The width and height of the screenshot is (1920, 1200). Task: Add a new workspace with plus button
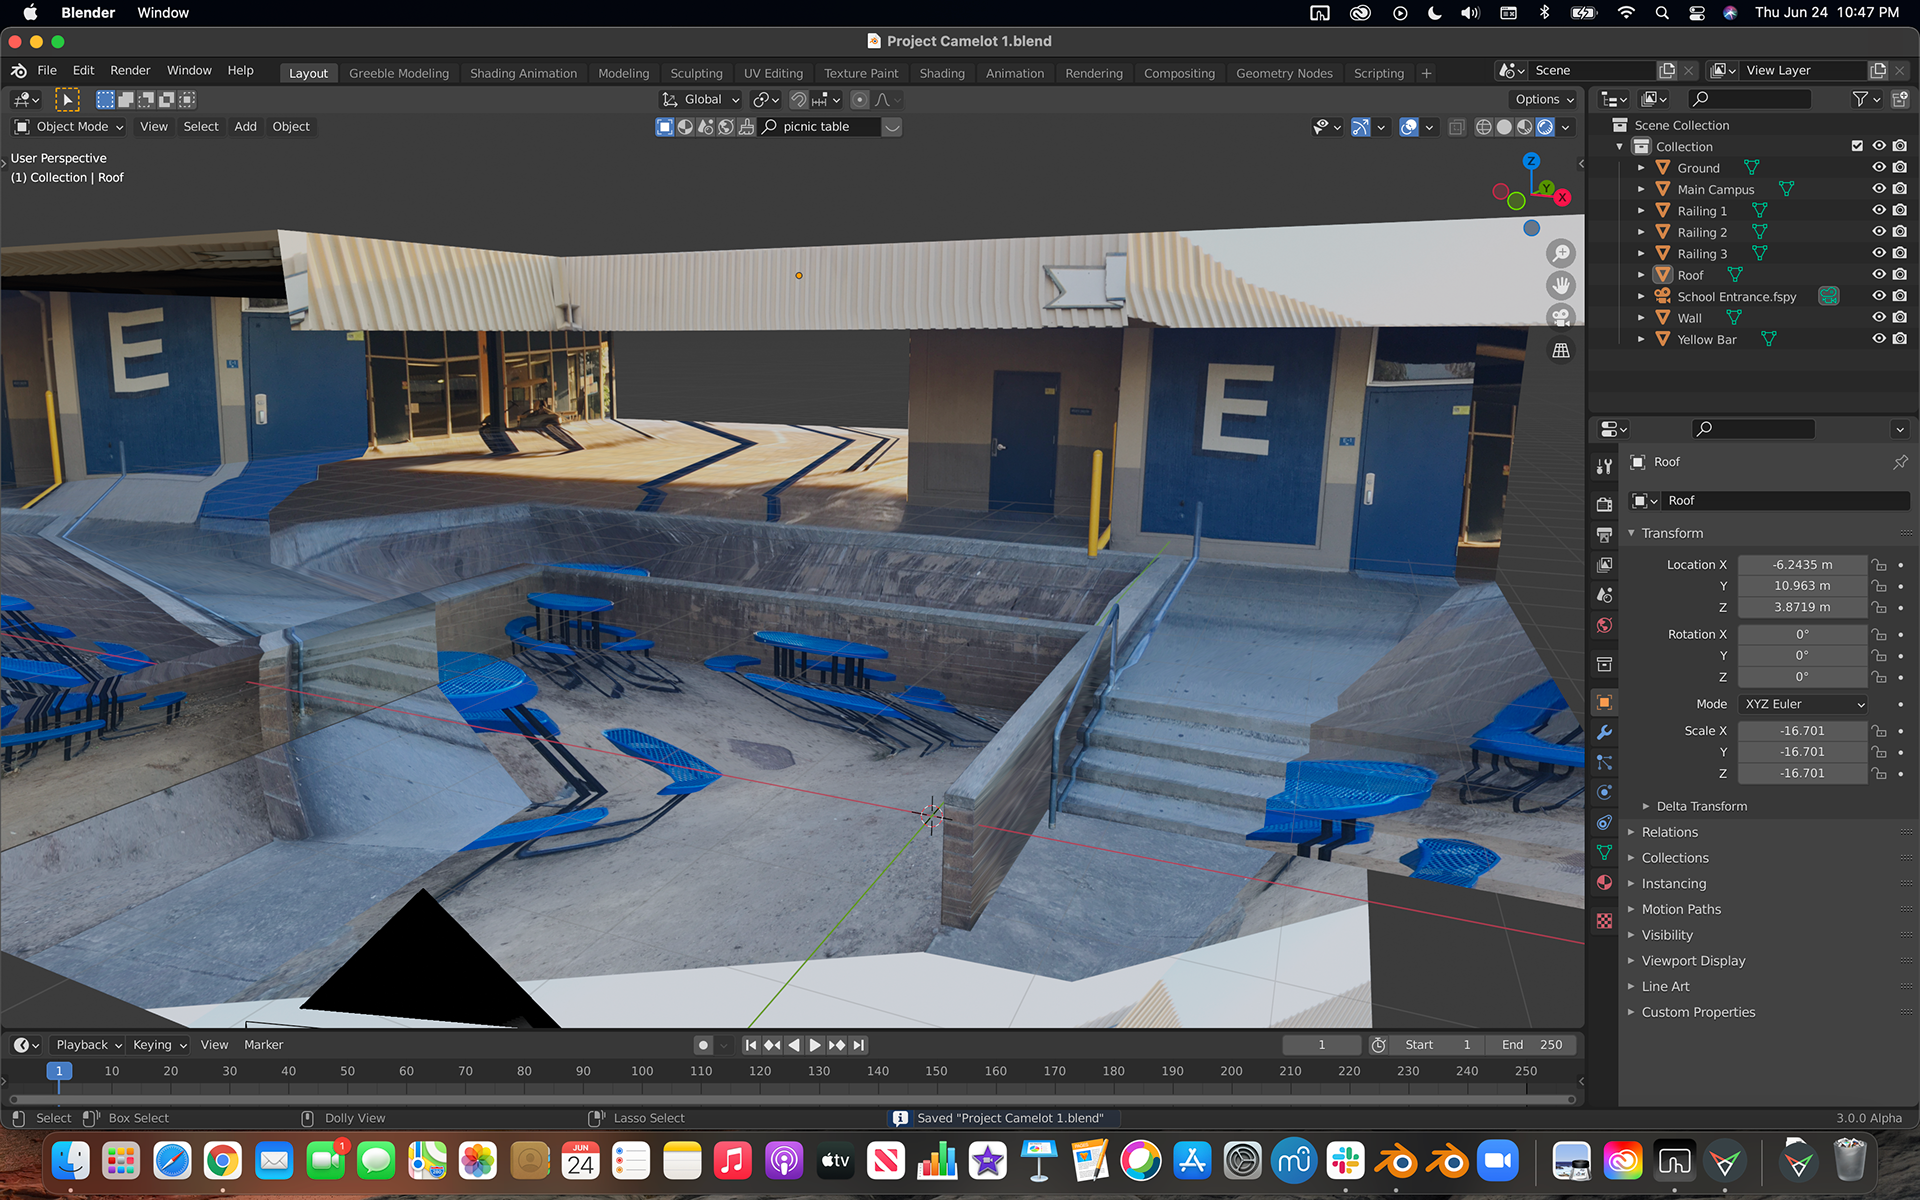tap(1426, 73)
